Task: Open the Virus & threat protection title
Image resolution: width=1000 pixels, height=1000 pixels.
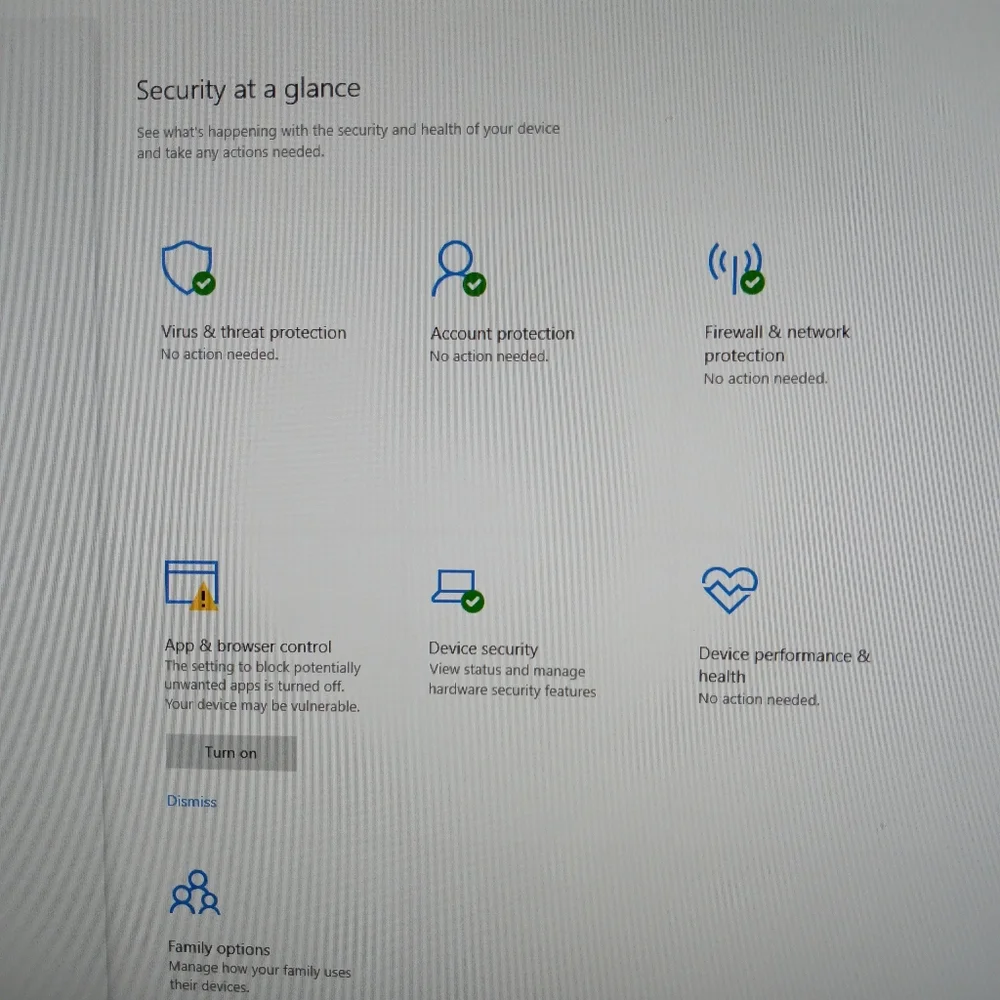Action: click(x=253, y=332)
